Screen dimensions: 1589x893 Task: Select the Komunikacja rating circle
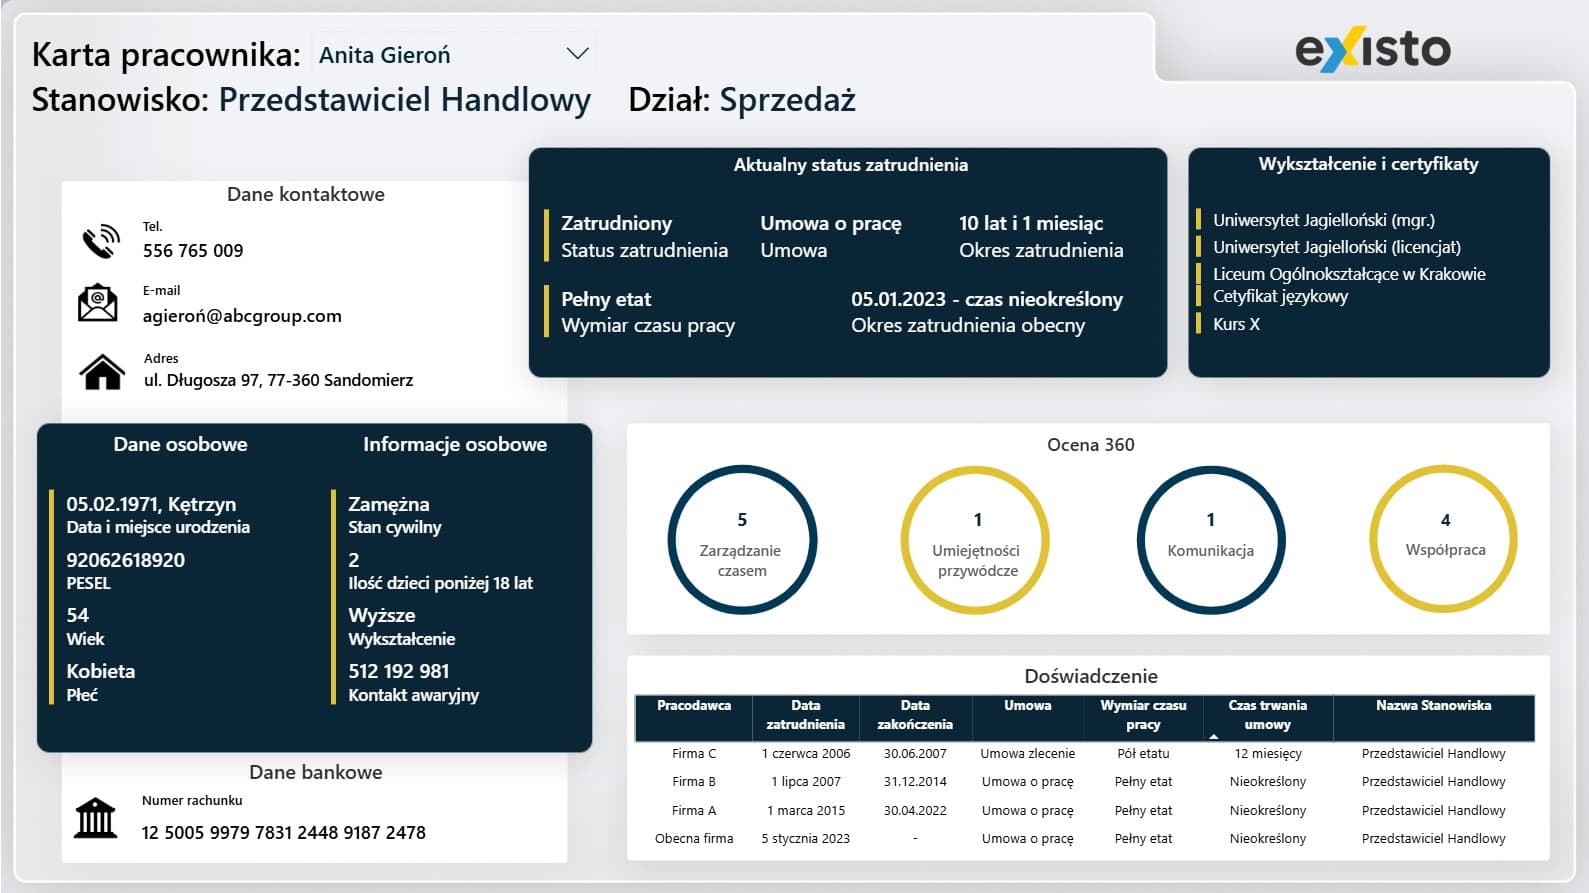pos(1210,540)
